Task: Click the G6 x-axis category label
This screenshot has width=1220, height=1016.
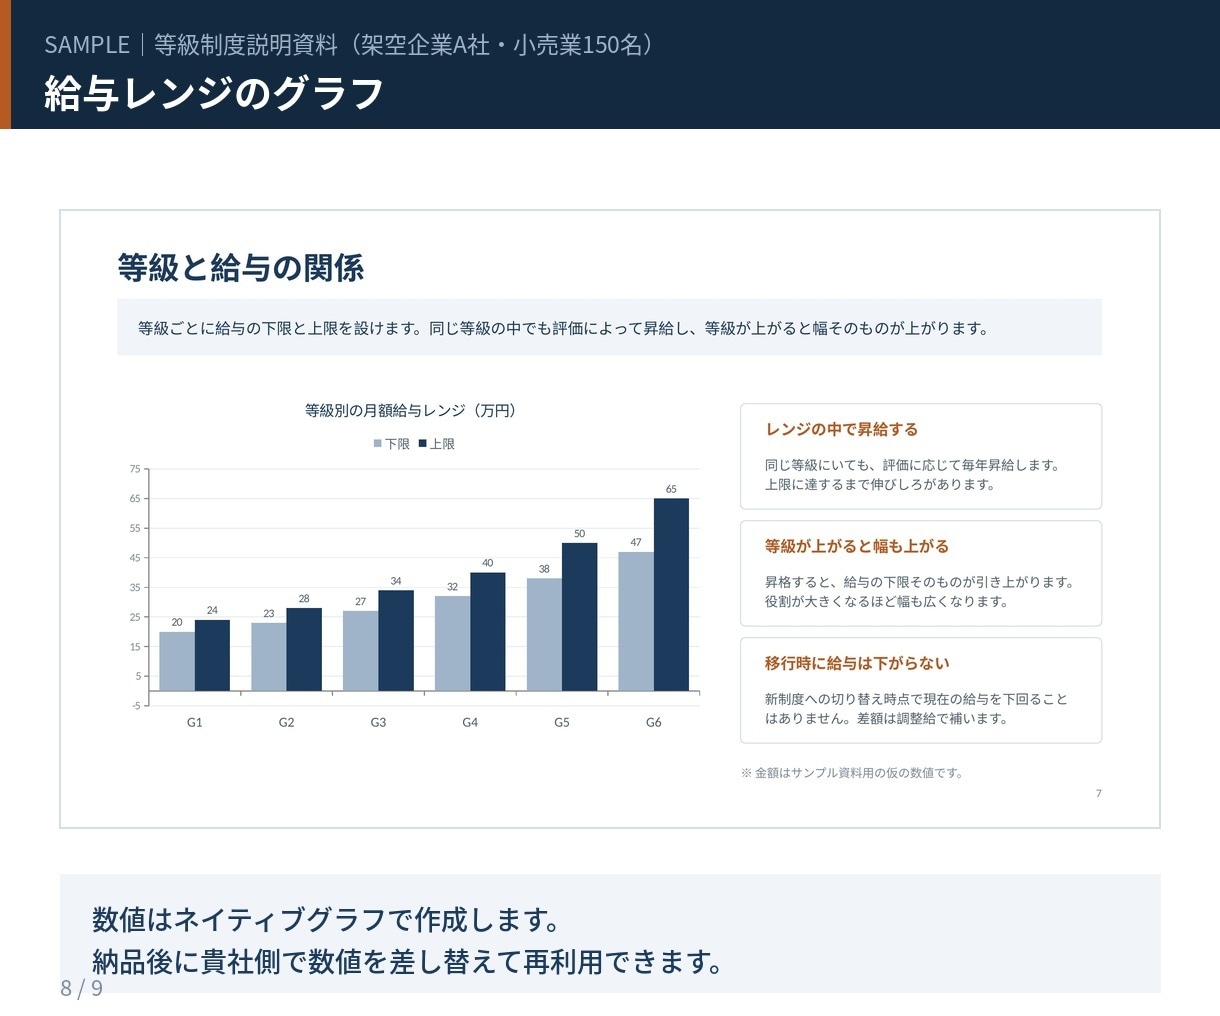Action: coord(654,722)
